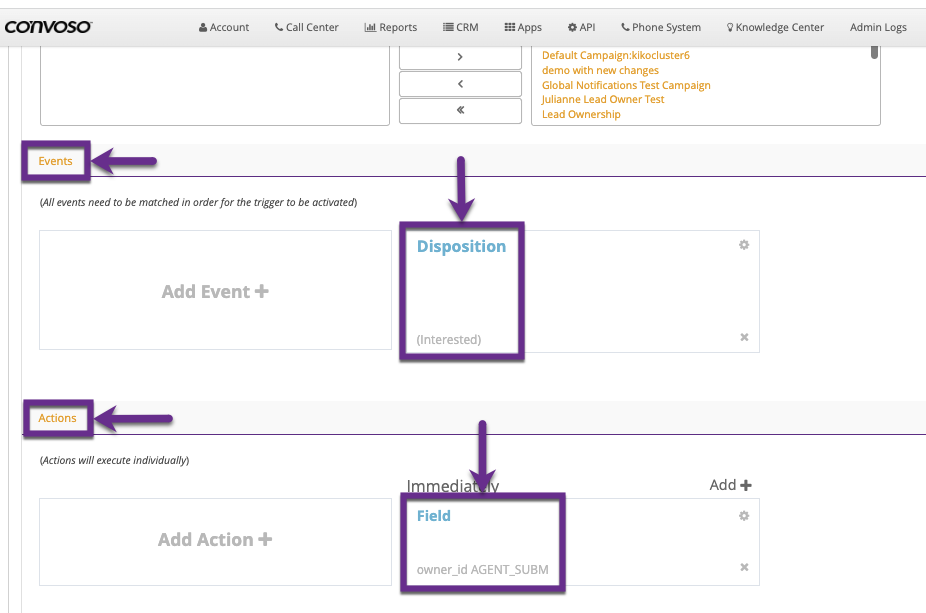The height and width of the screenshot is (613, 926).
Task: Click the Convoso logo
Action: click(48, 27)
